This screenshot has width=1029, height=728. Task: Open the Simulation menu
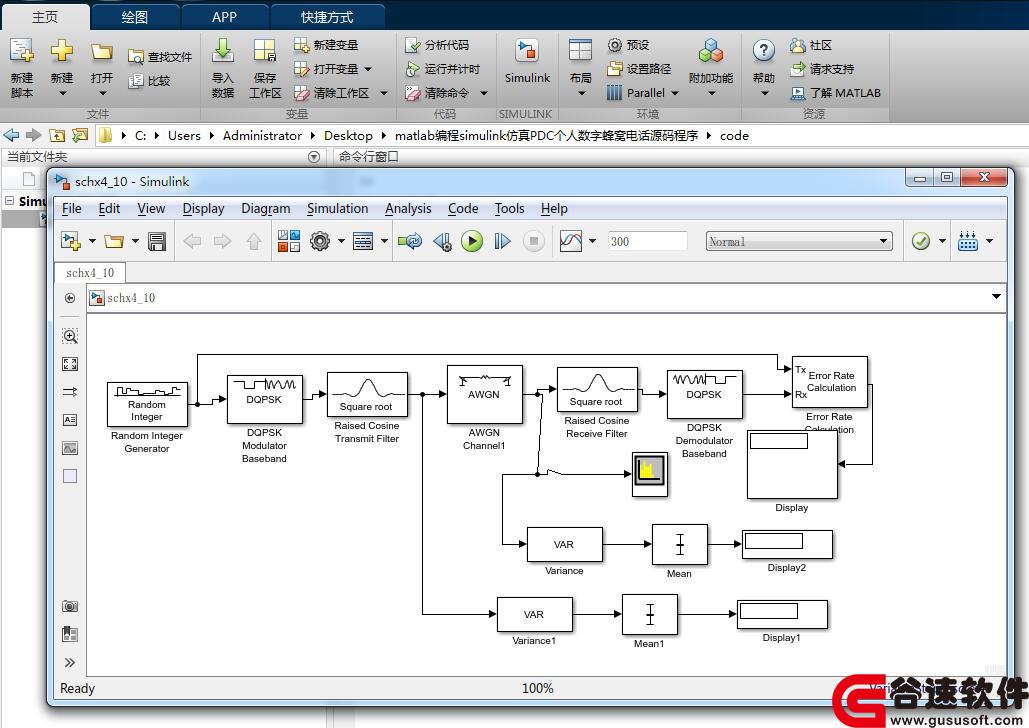(337, 209)
